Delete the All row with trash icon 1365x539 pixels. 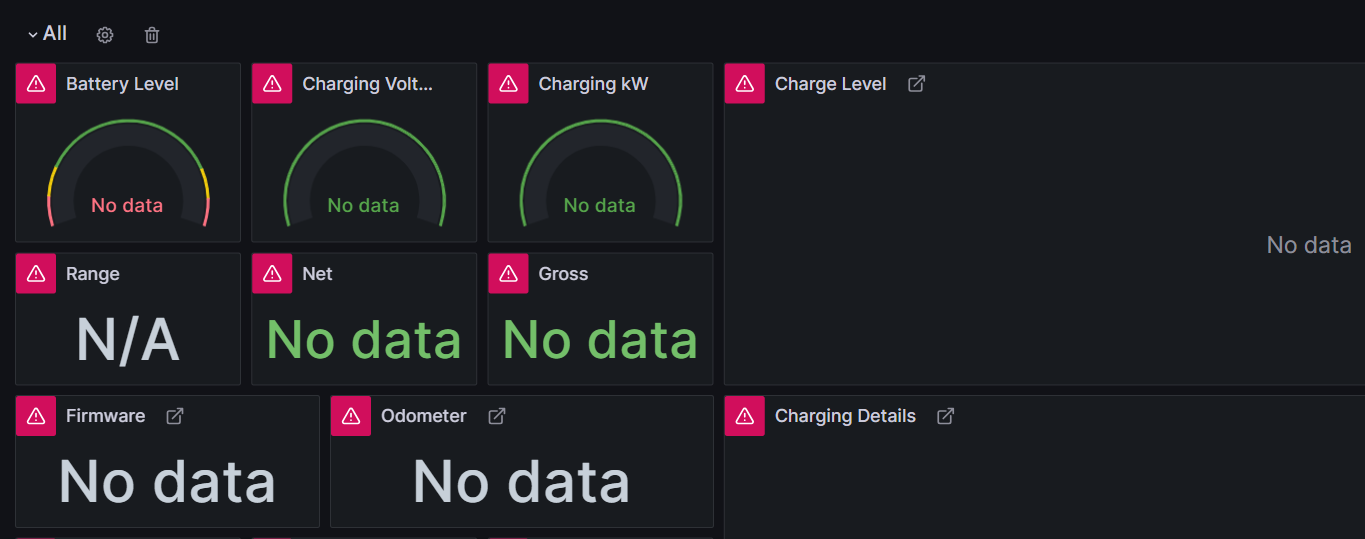[x=152, y=35]
